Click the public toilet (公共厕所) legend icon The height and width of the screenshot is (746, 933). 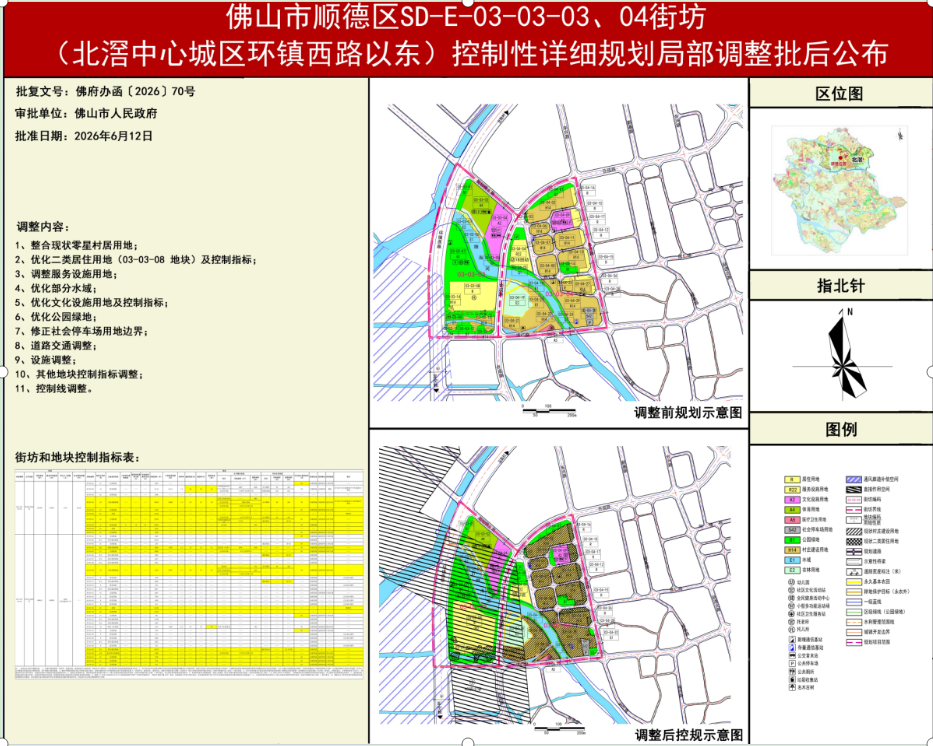click(x=792, y=671)
